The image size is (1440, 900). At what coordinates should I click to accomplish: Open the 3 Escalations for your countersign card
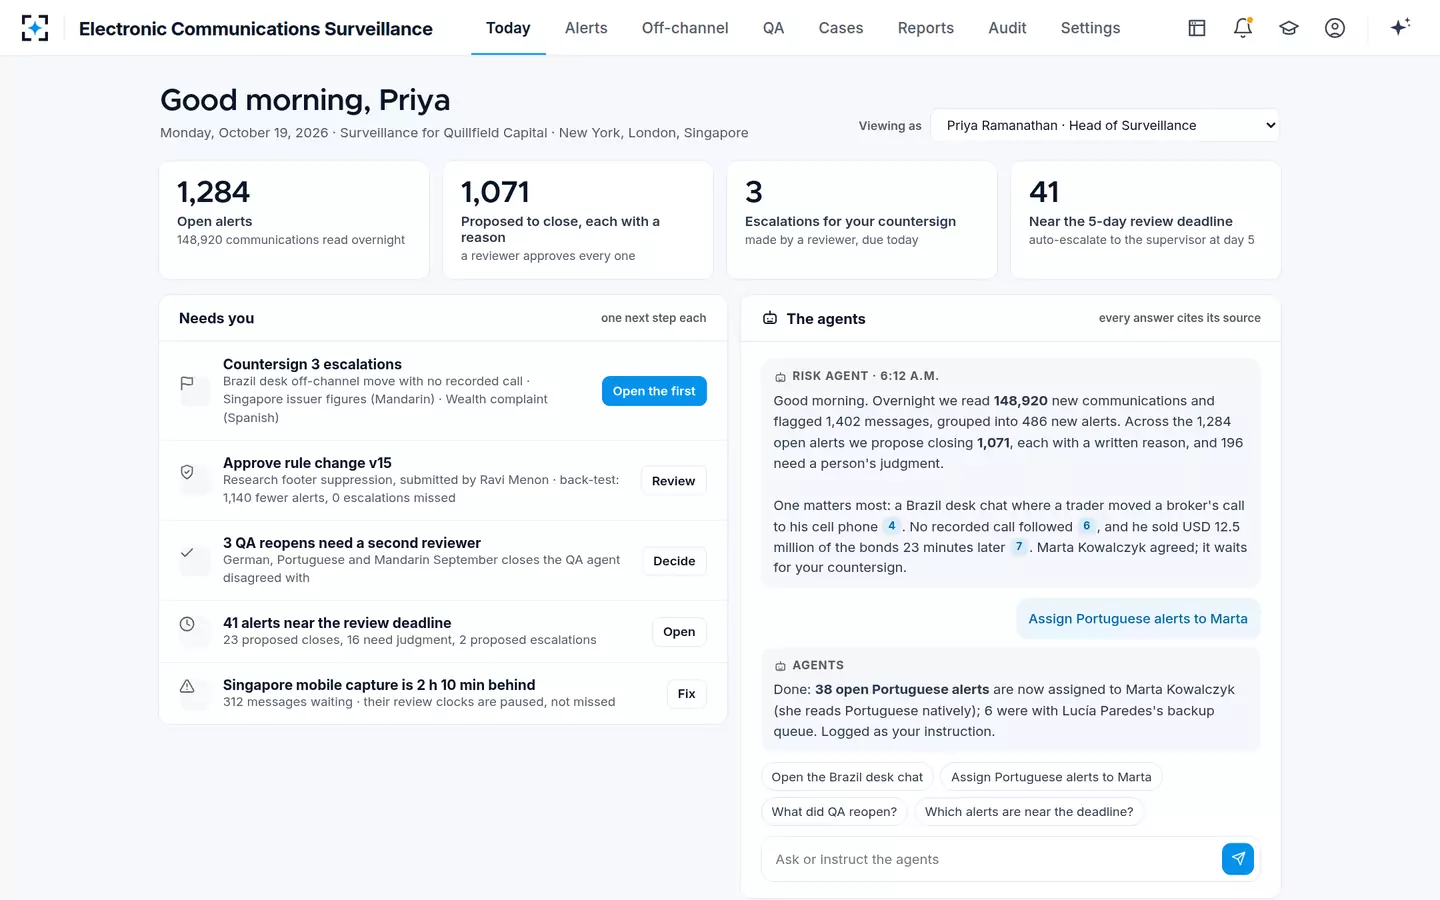(862, 220)
